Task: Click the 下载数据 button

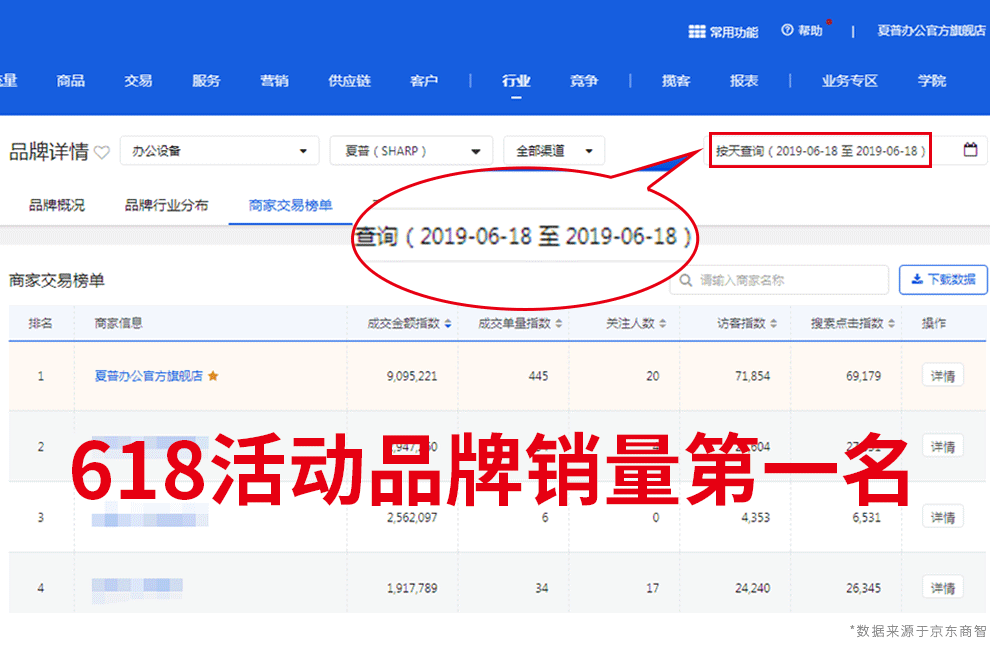Action: tap(943, 280)
